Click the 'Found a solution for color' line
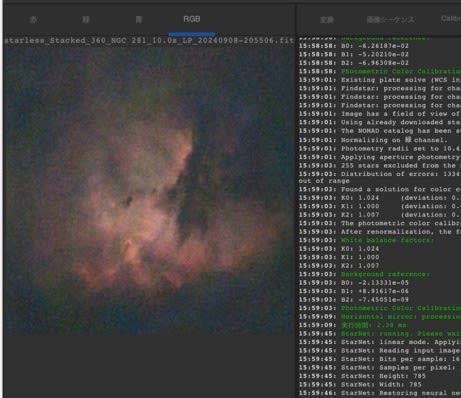This screenshot has width=461, height=398. click(380, 189)
